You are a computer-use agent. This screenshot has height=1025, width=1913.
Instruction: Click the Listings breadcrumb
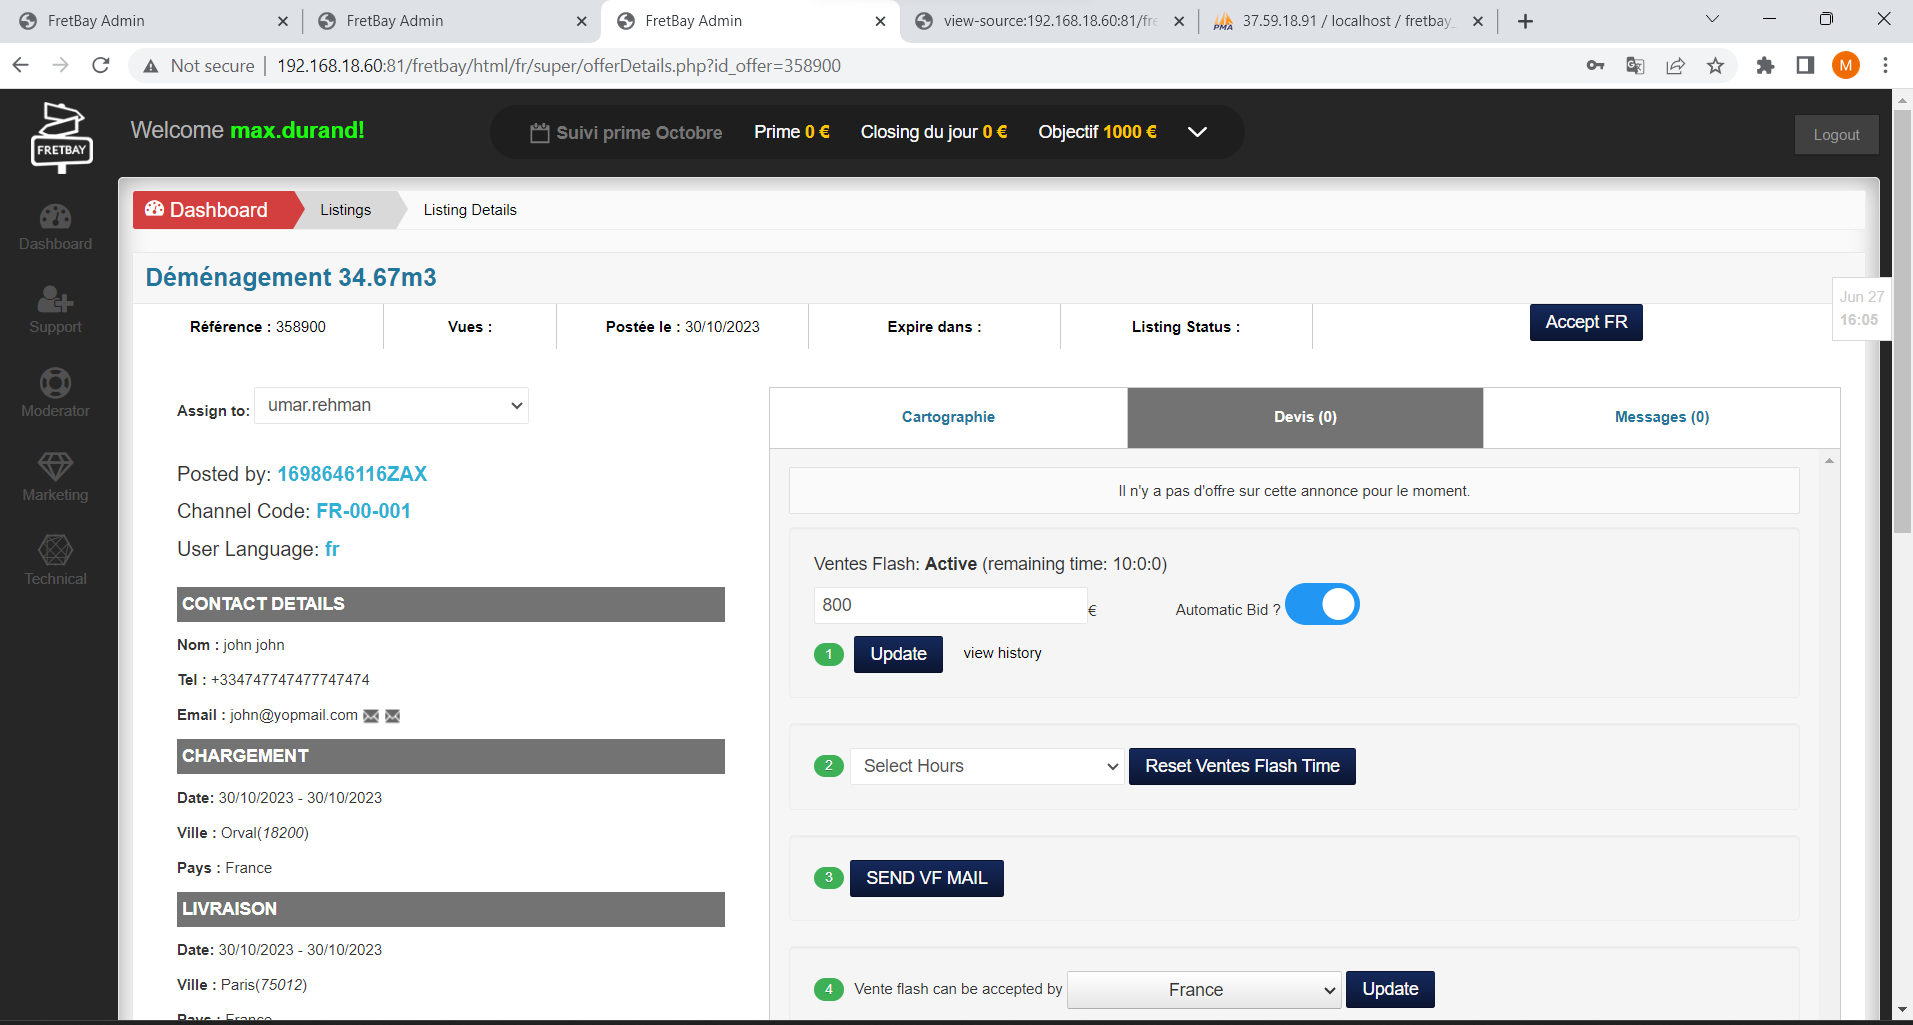[x=345, y=210]
